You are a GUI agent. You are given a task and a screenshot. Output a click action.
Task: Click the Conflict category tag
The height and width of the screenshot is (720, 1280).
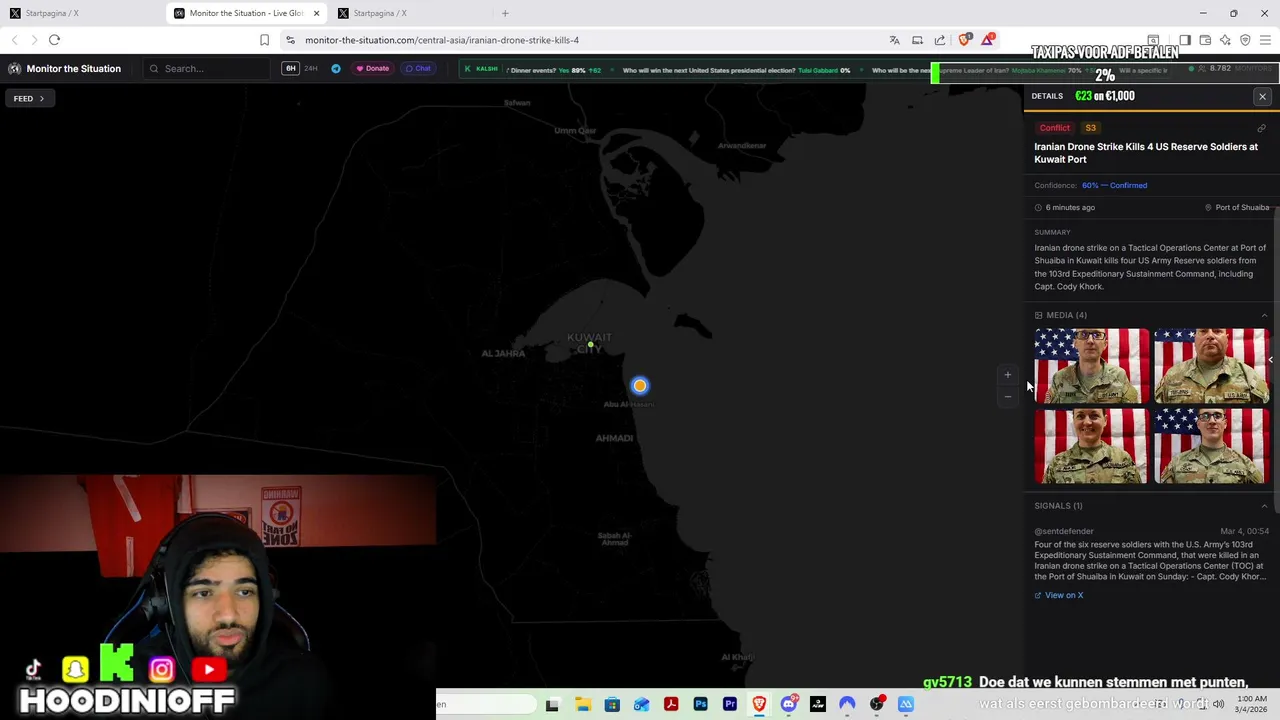(x=1054, y=128)
